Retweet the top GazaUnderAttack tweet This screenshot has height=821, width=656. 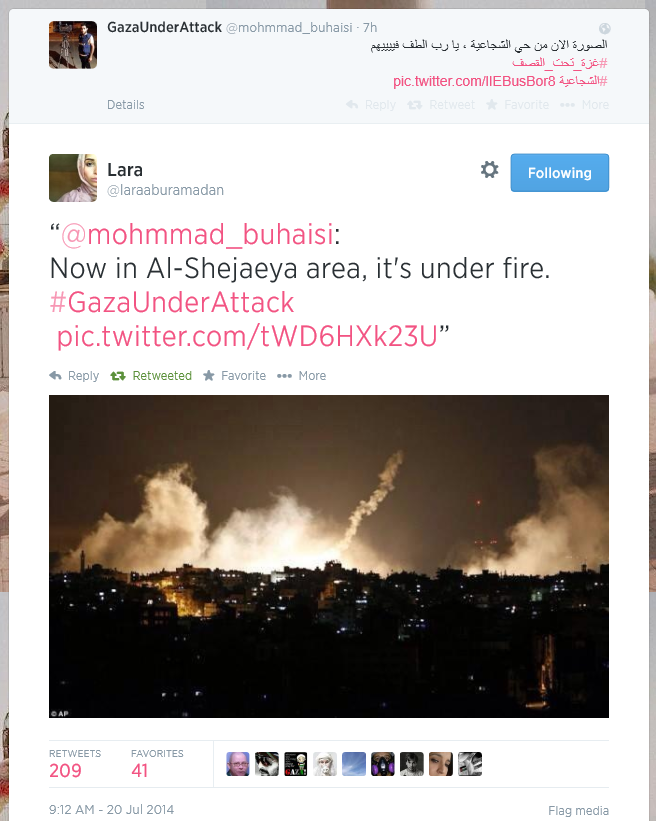coord(441,105)
